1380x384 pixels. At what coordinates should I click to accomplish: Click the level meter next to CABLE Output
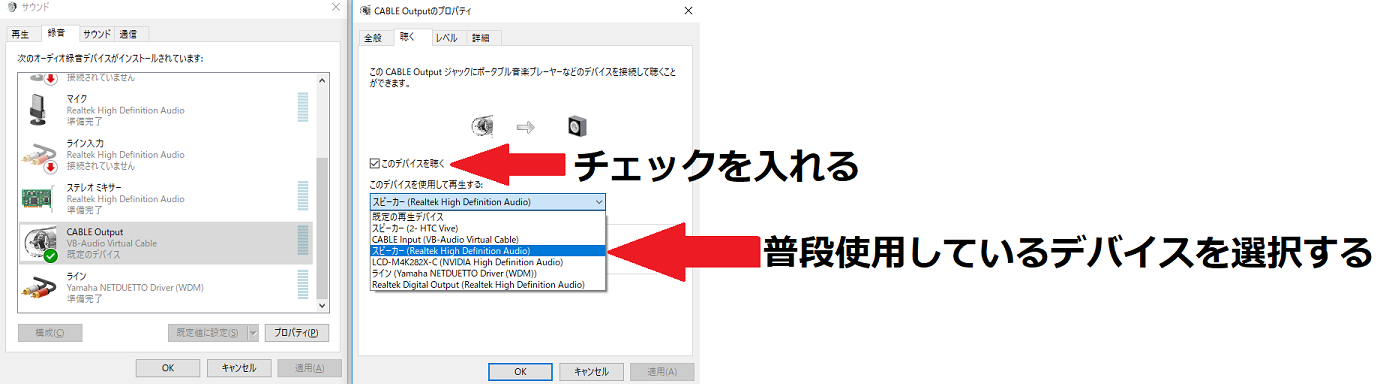click(303, 241)
